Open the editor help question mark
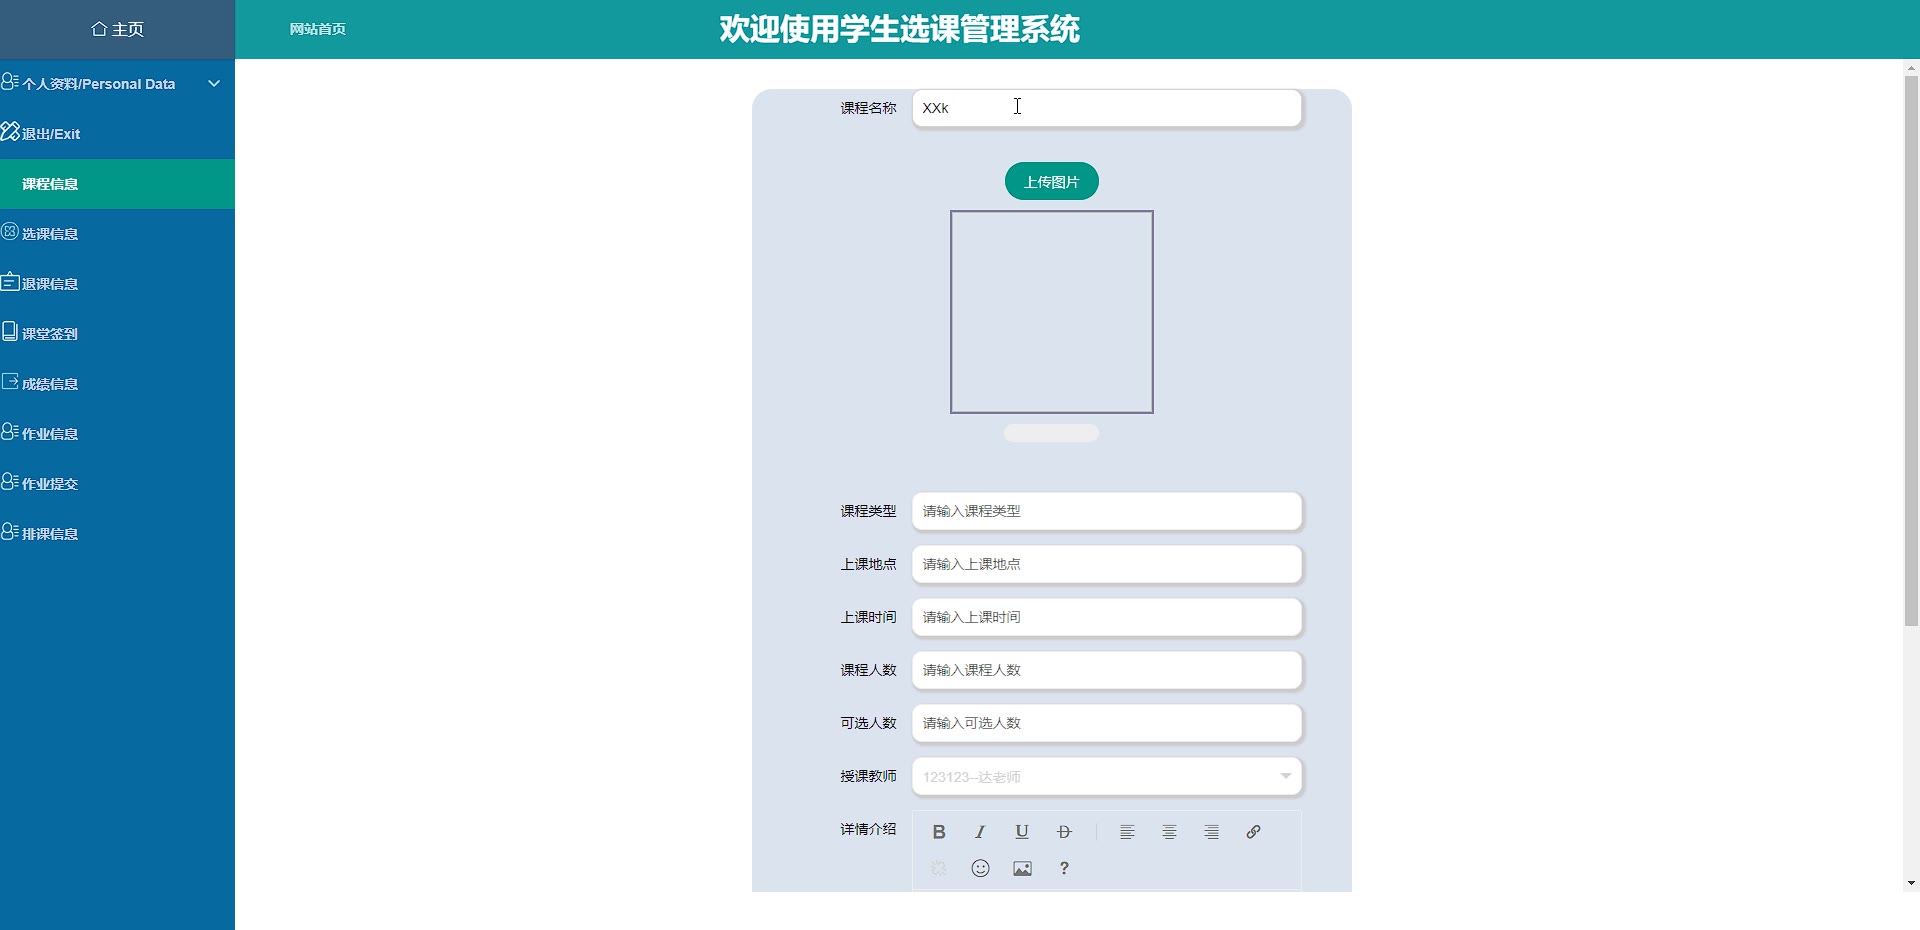 coord(1064,868)
